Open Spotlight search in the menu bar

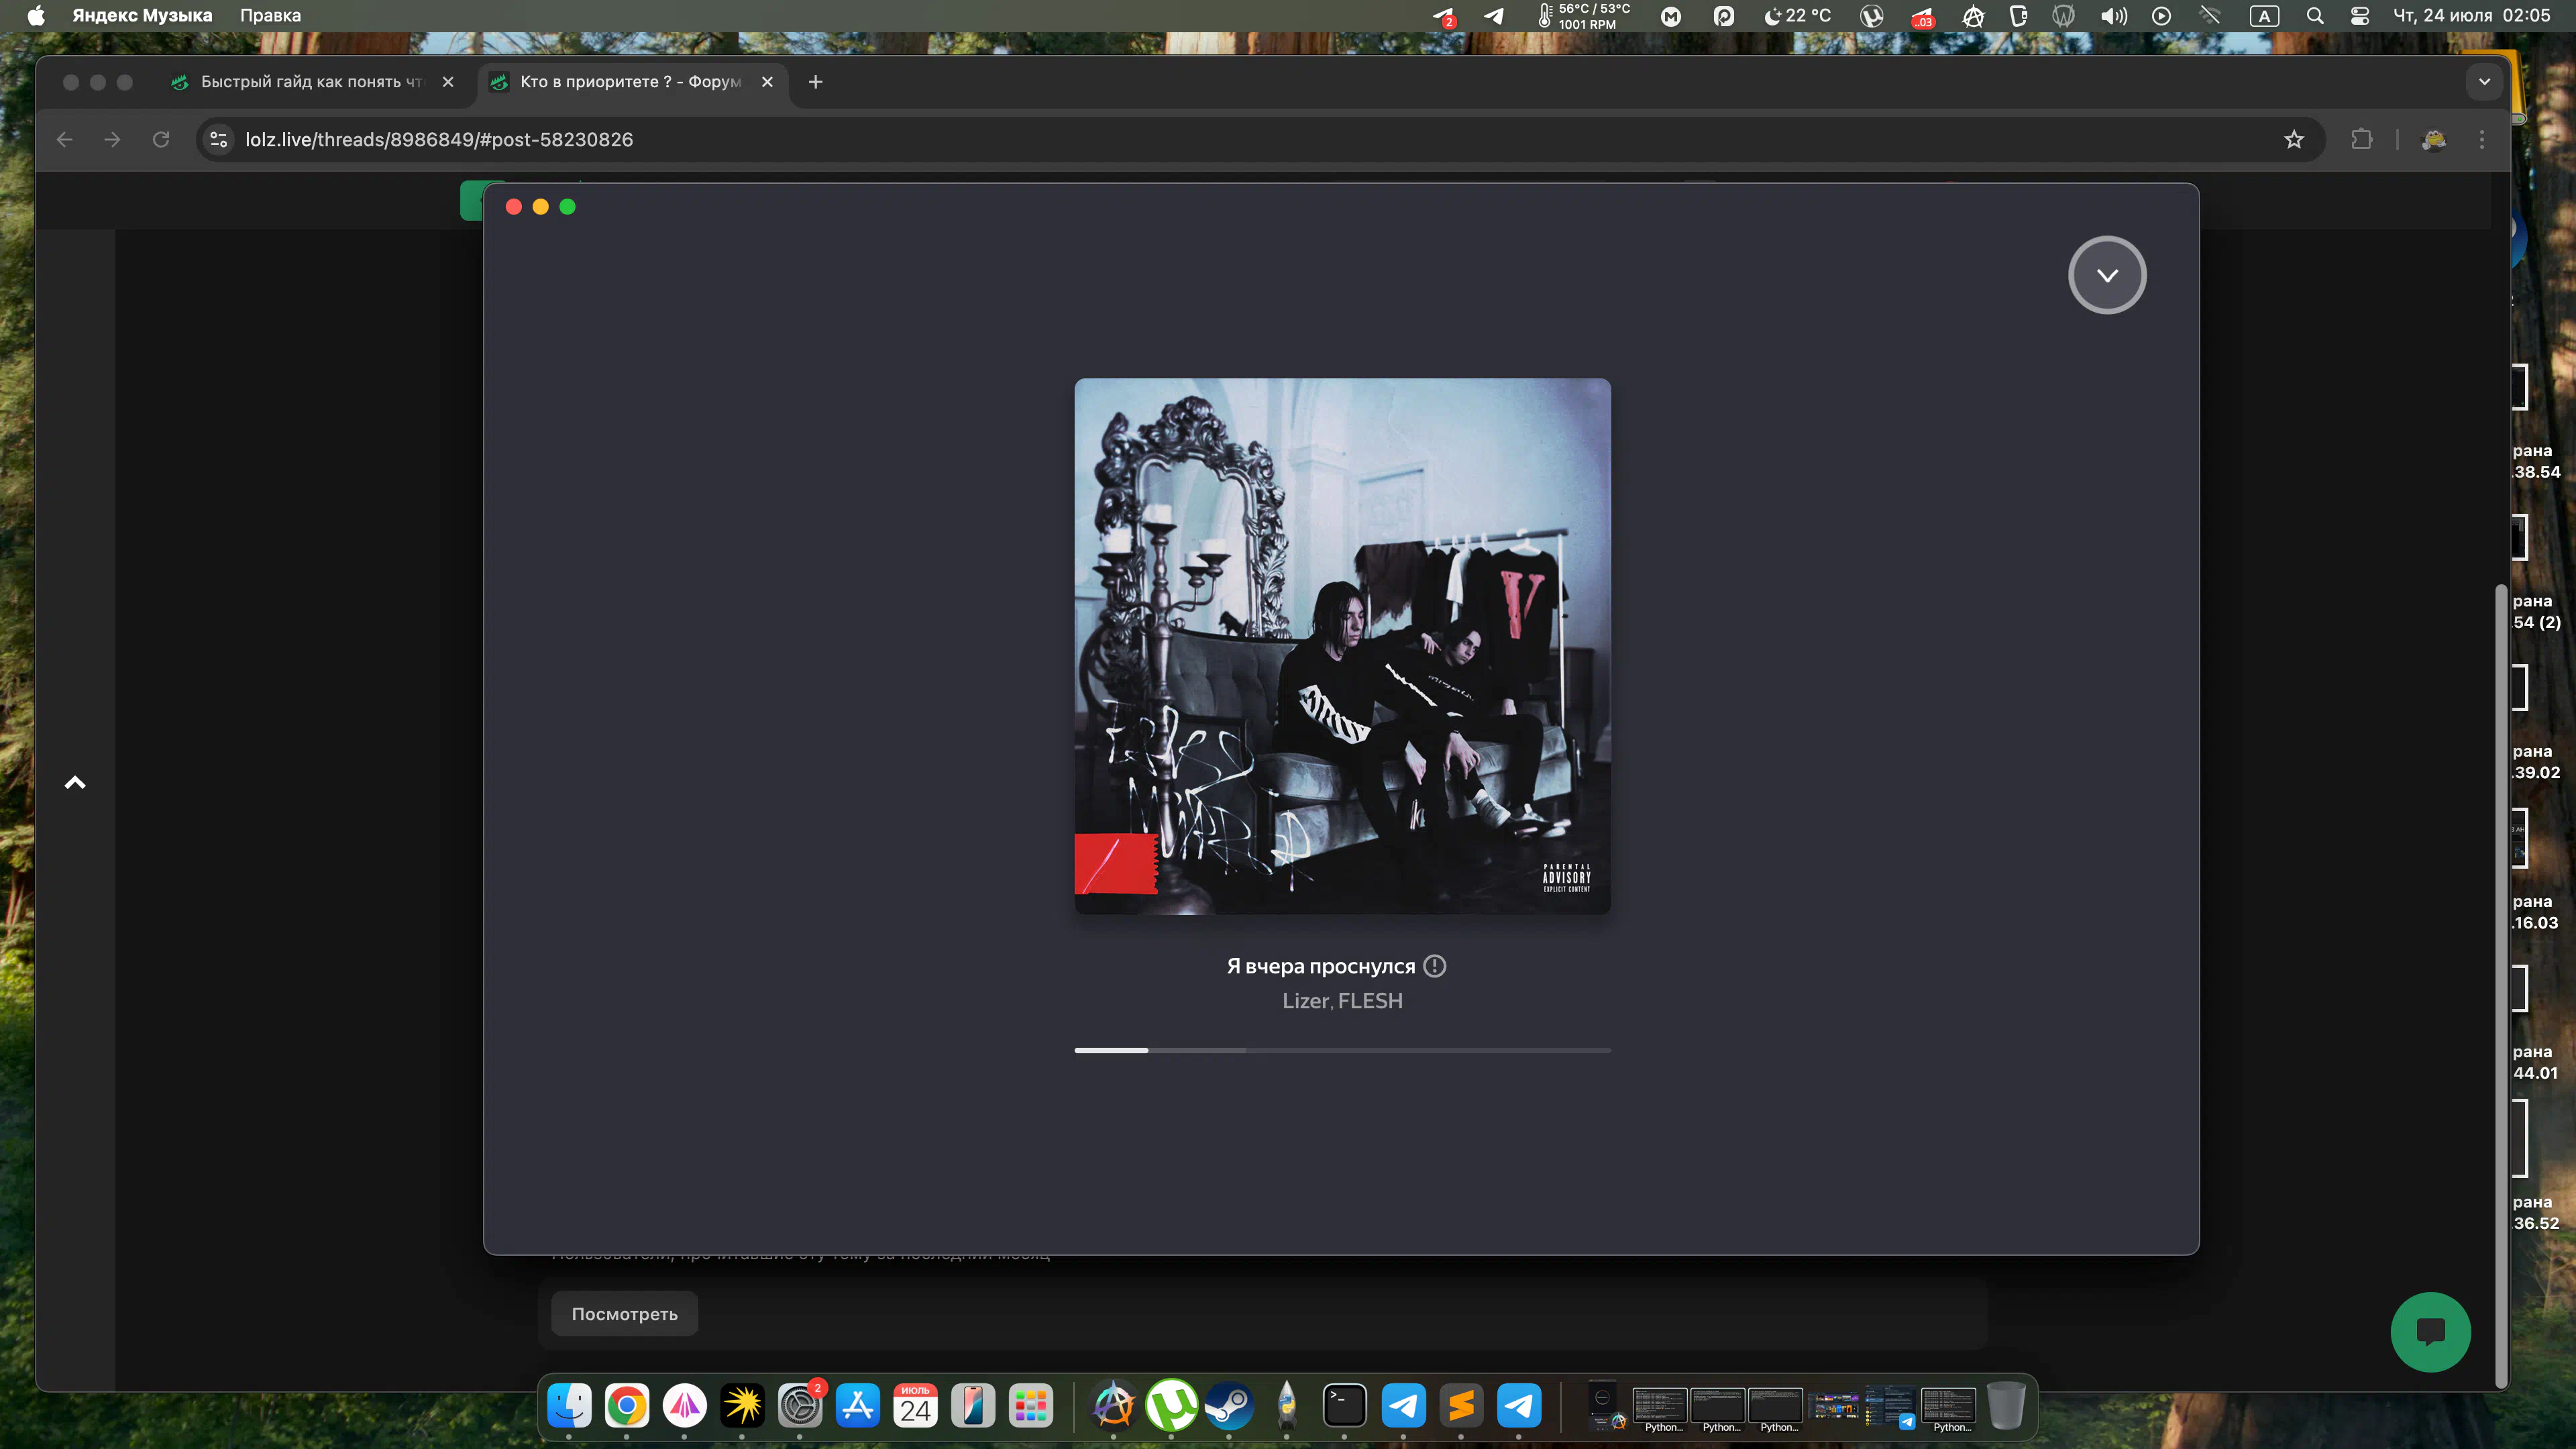point(2314,15)
